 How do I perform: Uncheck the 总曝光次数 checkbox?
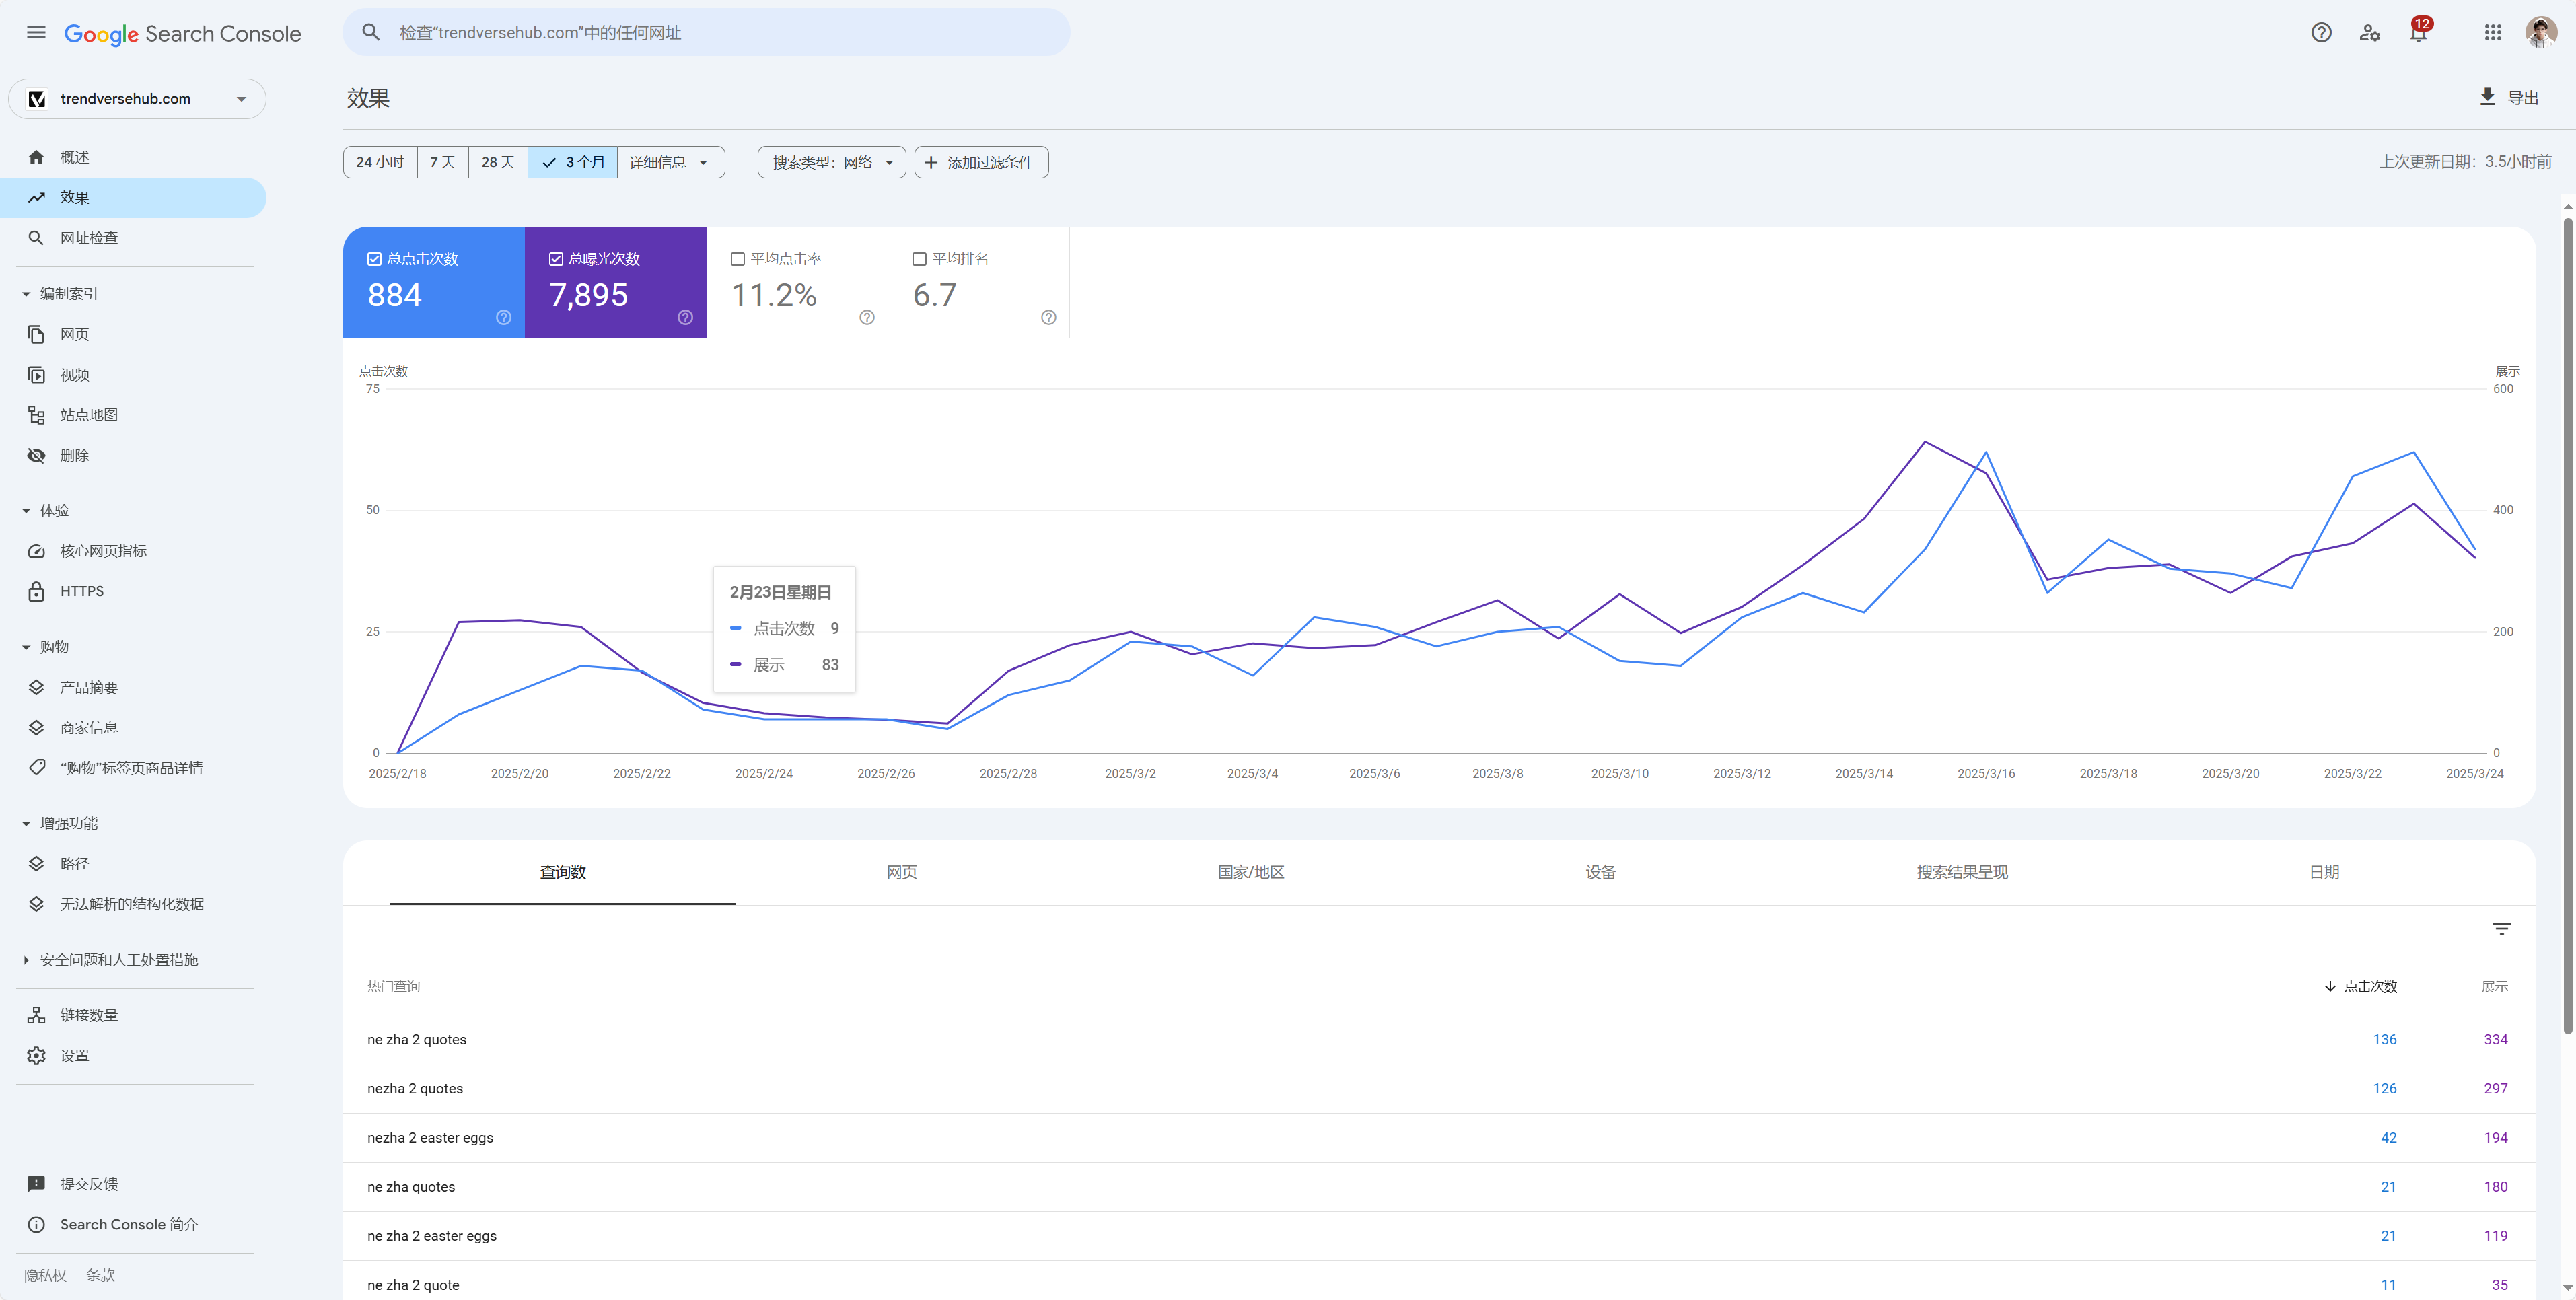(x=556, y=259)
